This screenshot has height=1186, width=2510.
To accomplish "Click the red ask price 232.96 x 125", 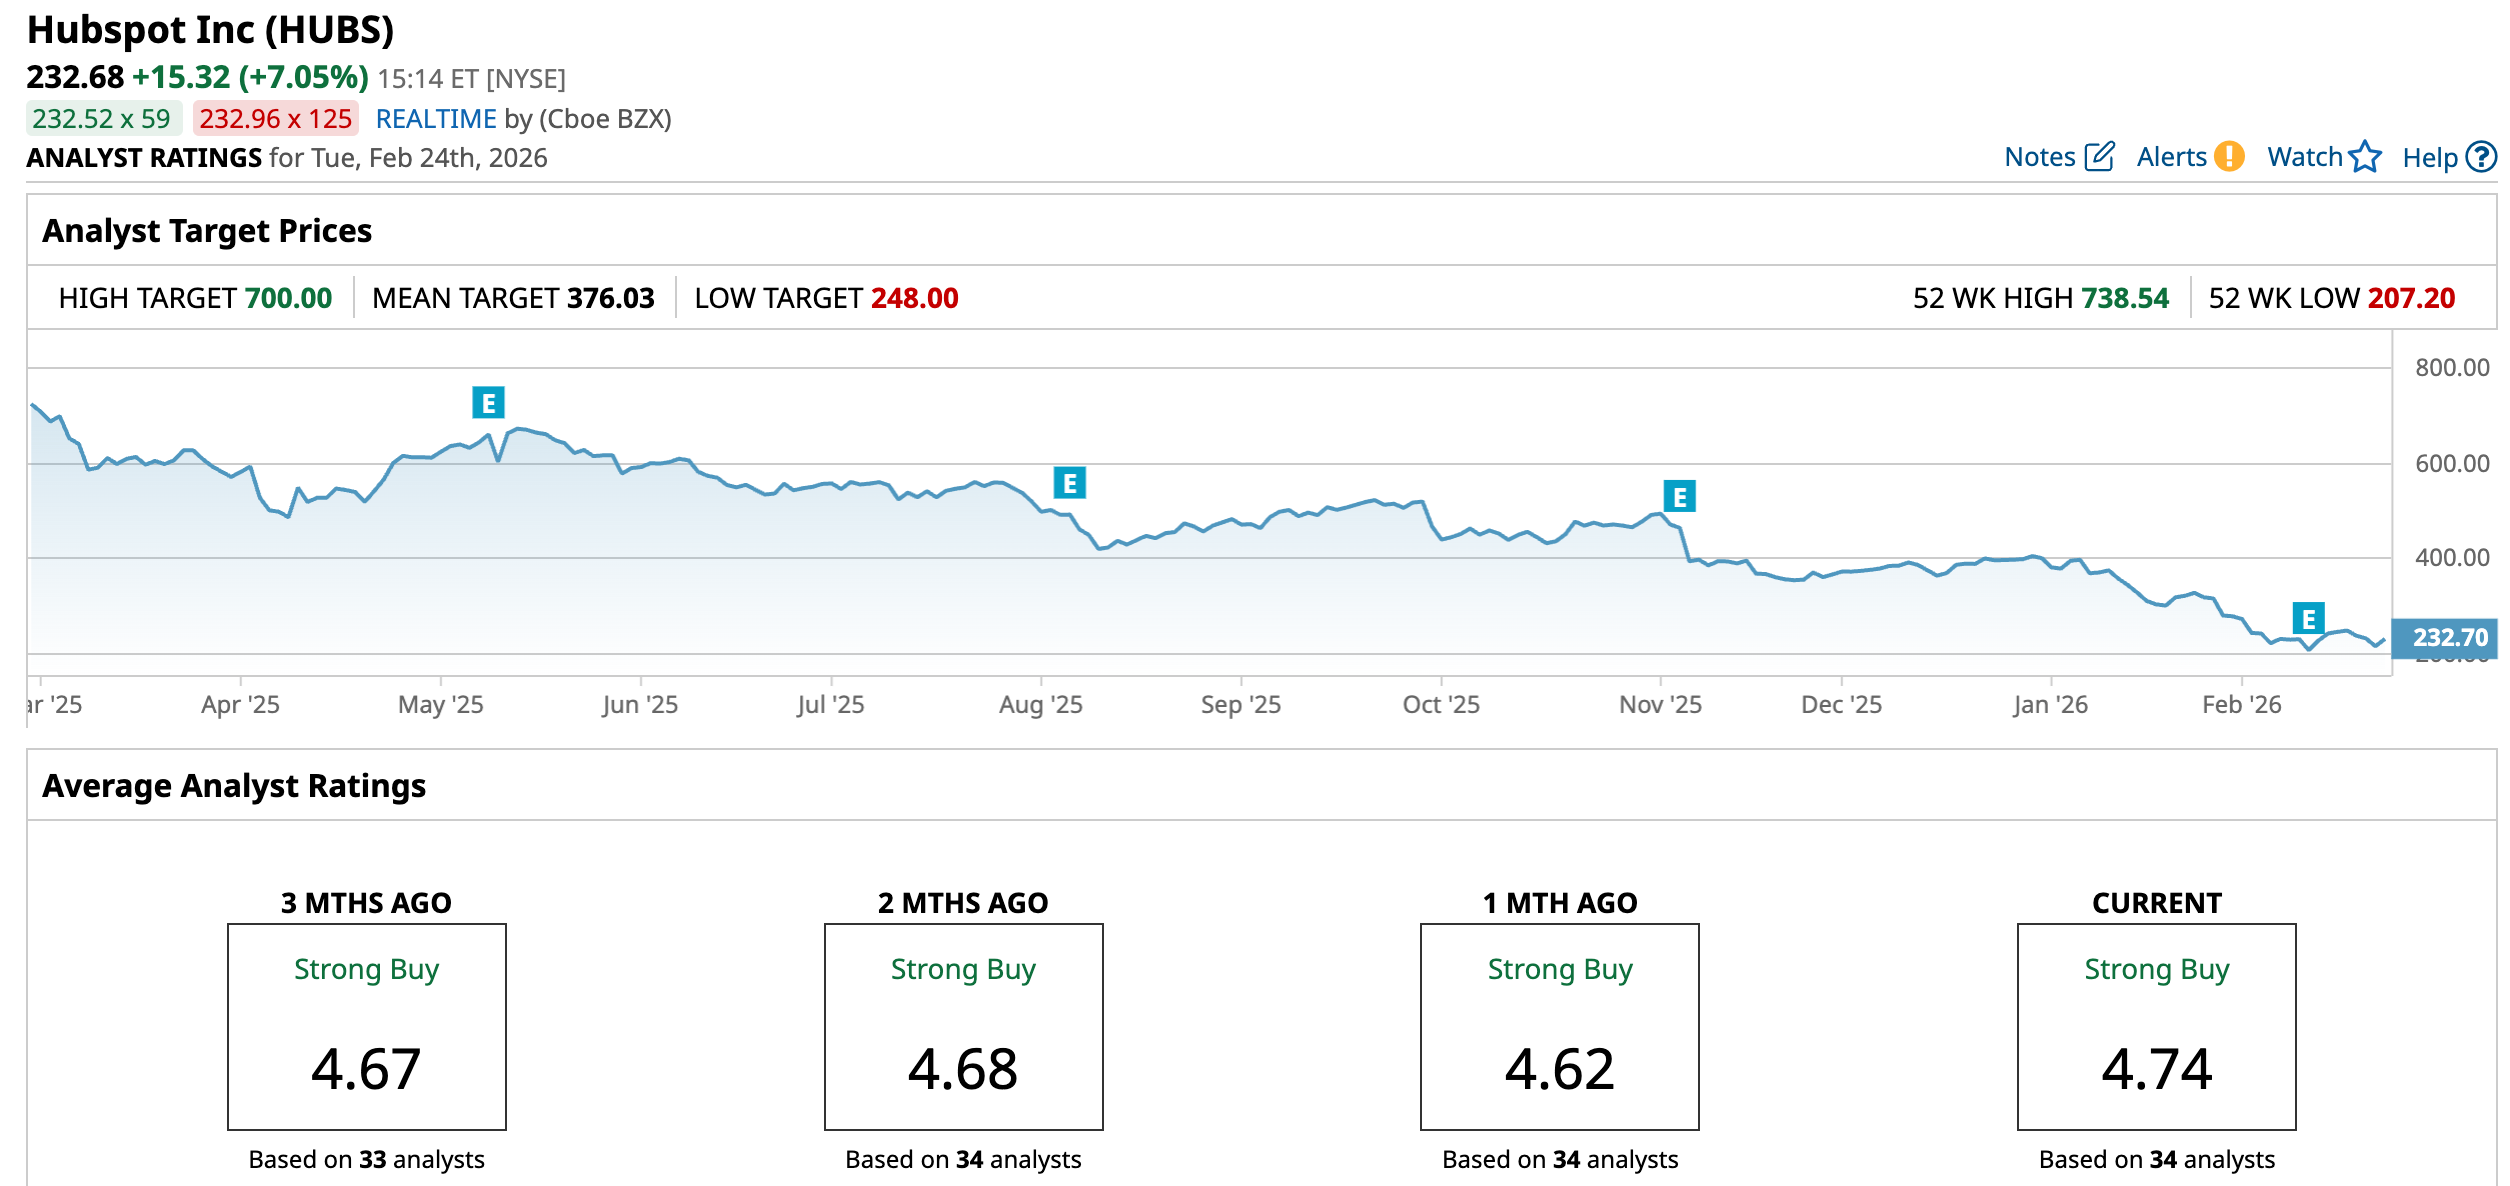I will coord(275,119).
